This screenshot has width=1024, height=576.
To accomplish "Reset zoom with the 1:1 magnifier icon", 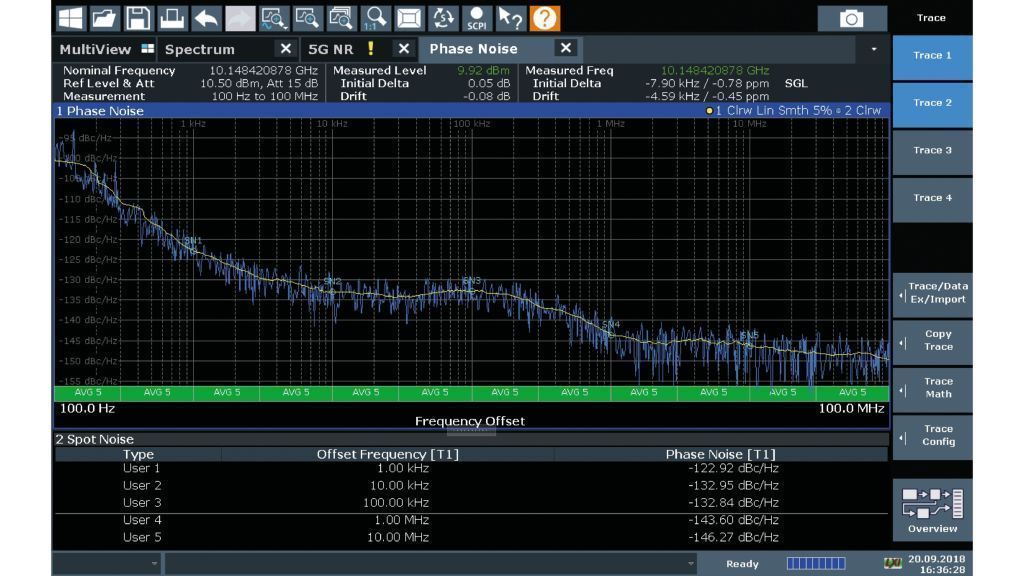I will (376, 17).
